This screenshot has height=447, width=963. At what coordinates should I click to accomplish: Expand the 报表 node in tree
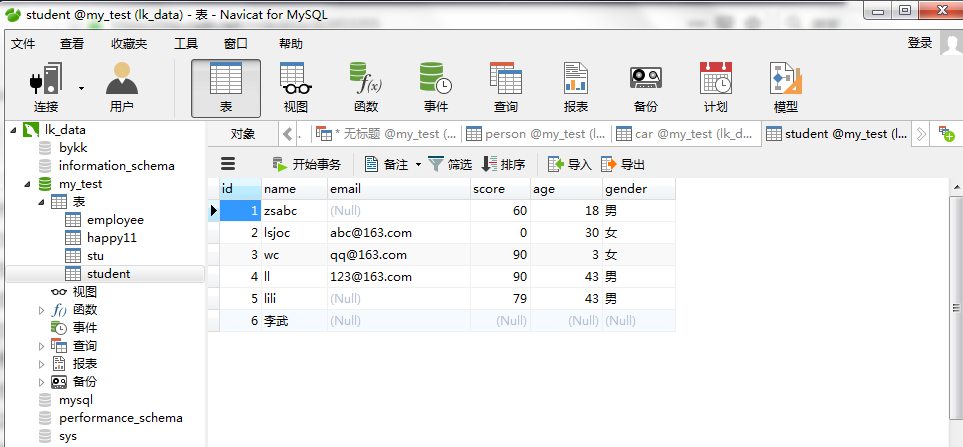click(x=41, y=364)
